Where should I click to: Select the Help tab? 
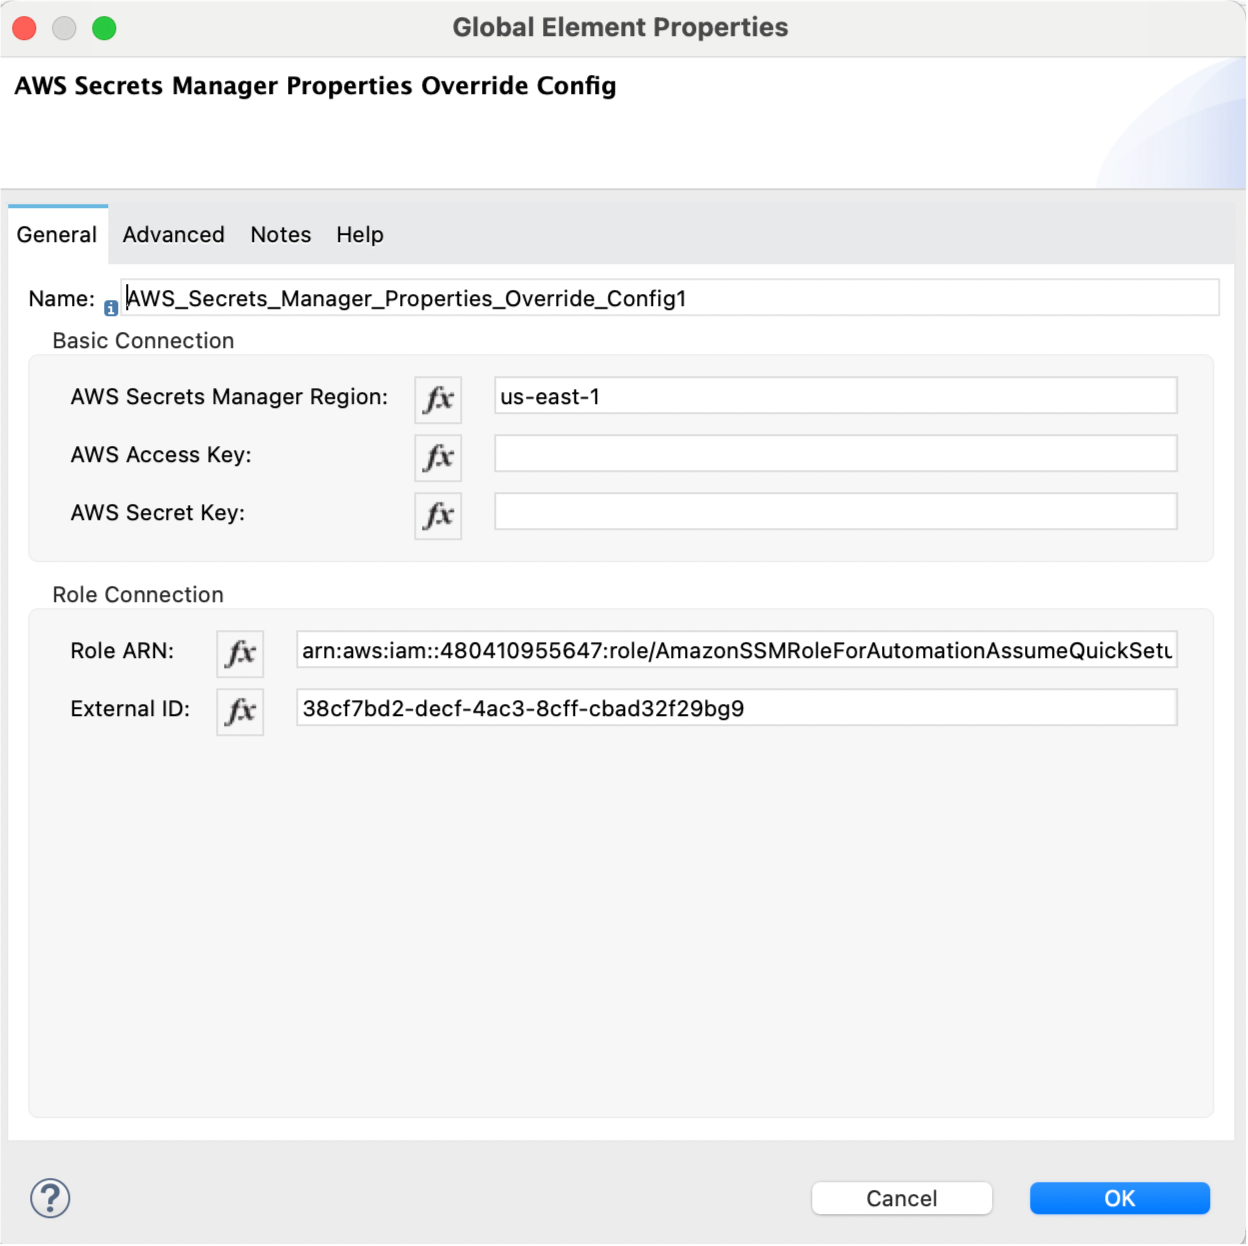click(359, 234)
